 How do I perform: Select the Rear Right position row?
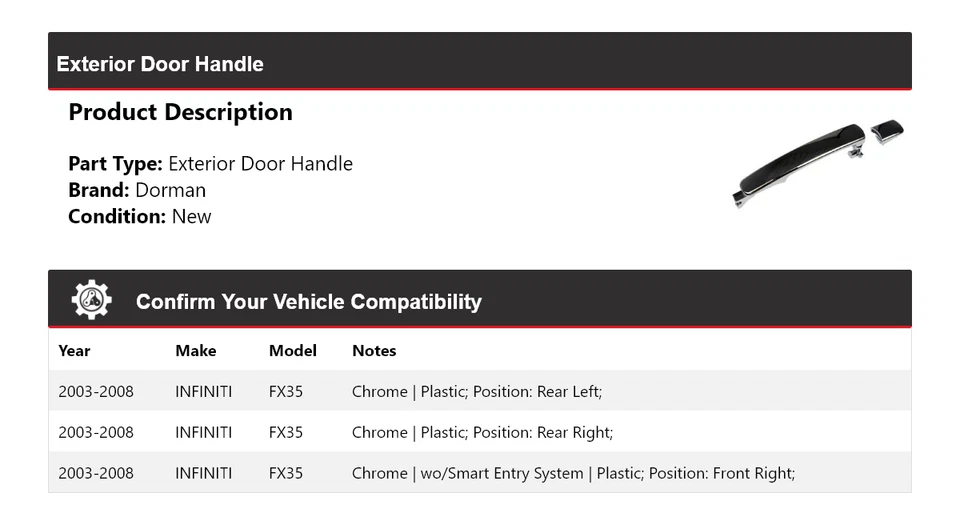click(480, 432)
